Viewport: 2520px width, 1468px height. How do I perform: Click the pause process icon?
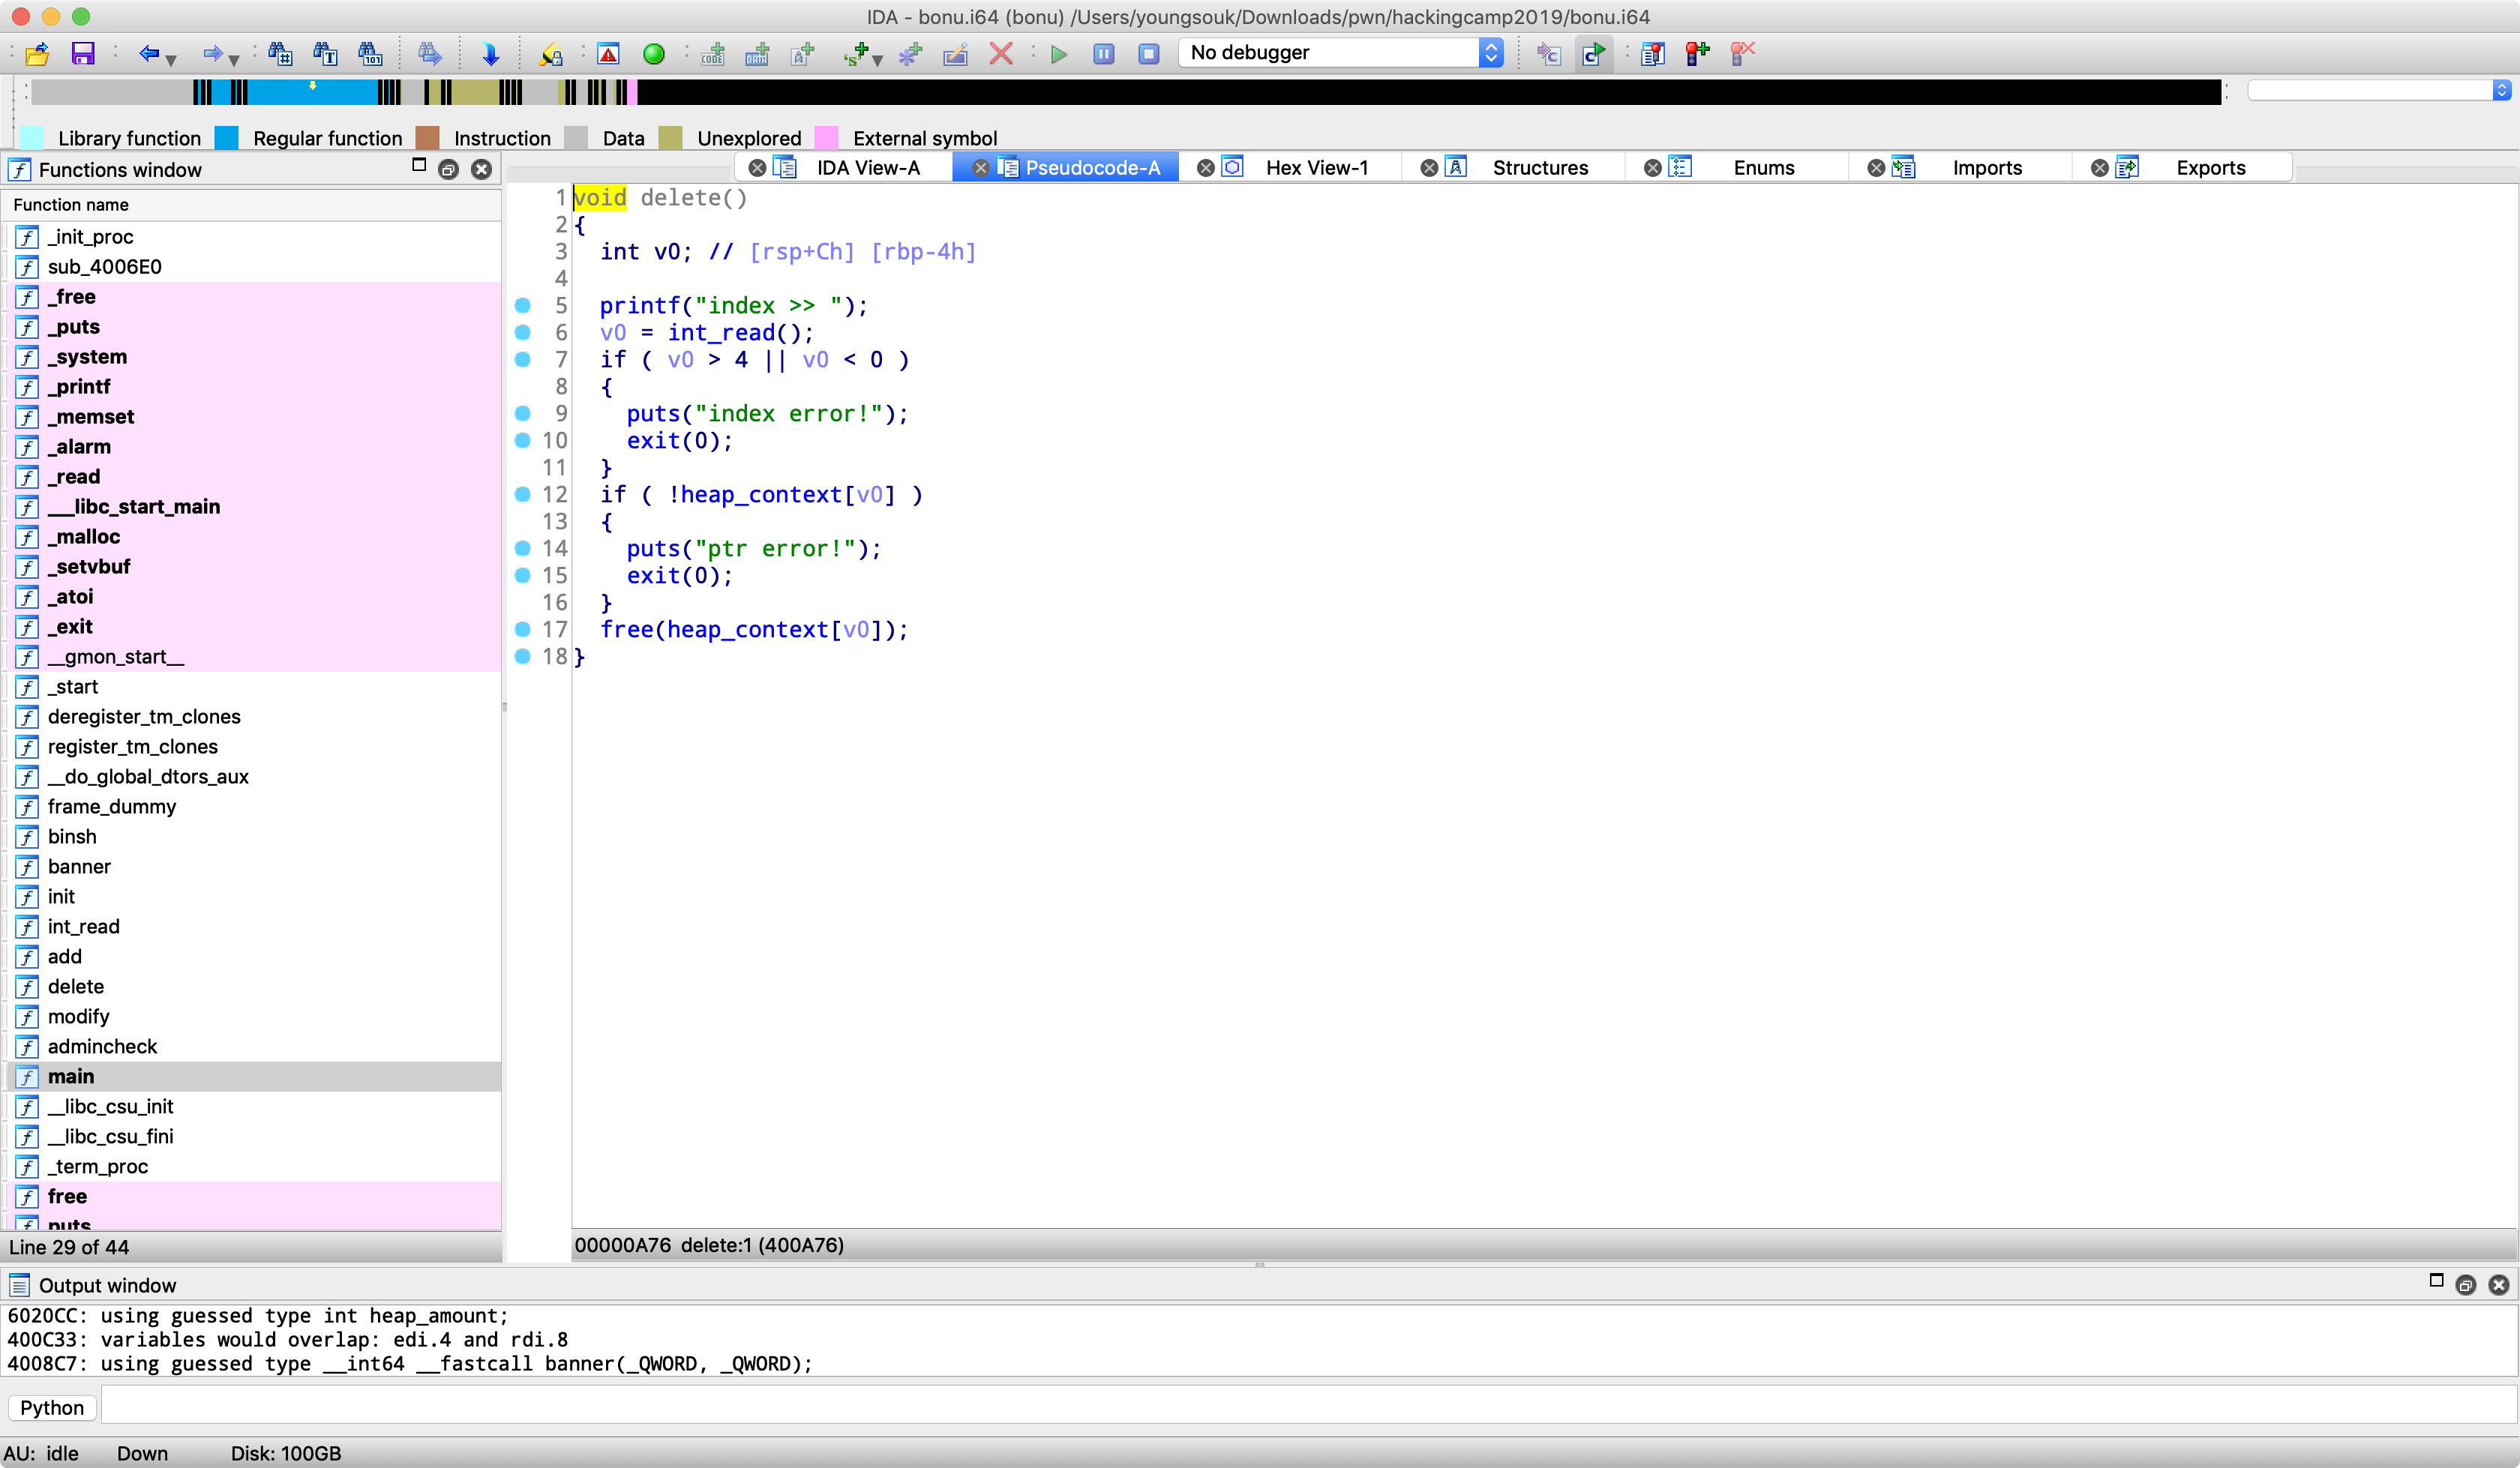click(x=1104, y=53)
